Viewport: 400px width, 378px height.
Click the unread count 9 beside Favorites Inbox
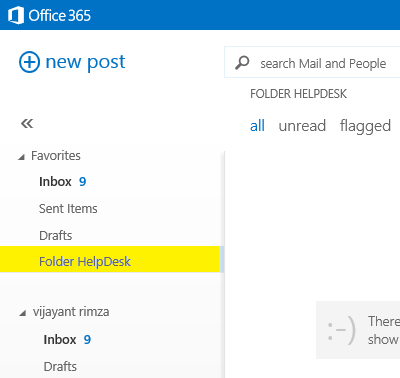coord(82,182)
